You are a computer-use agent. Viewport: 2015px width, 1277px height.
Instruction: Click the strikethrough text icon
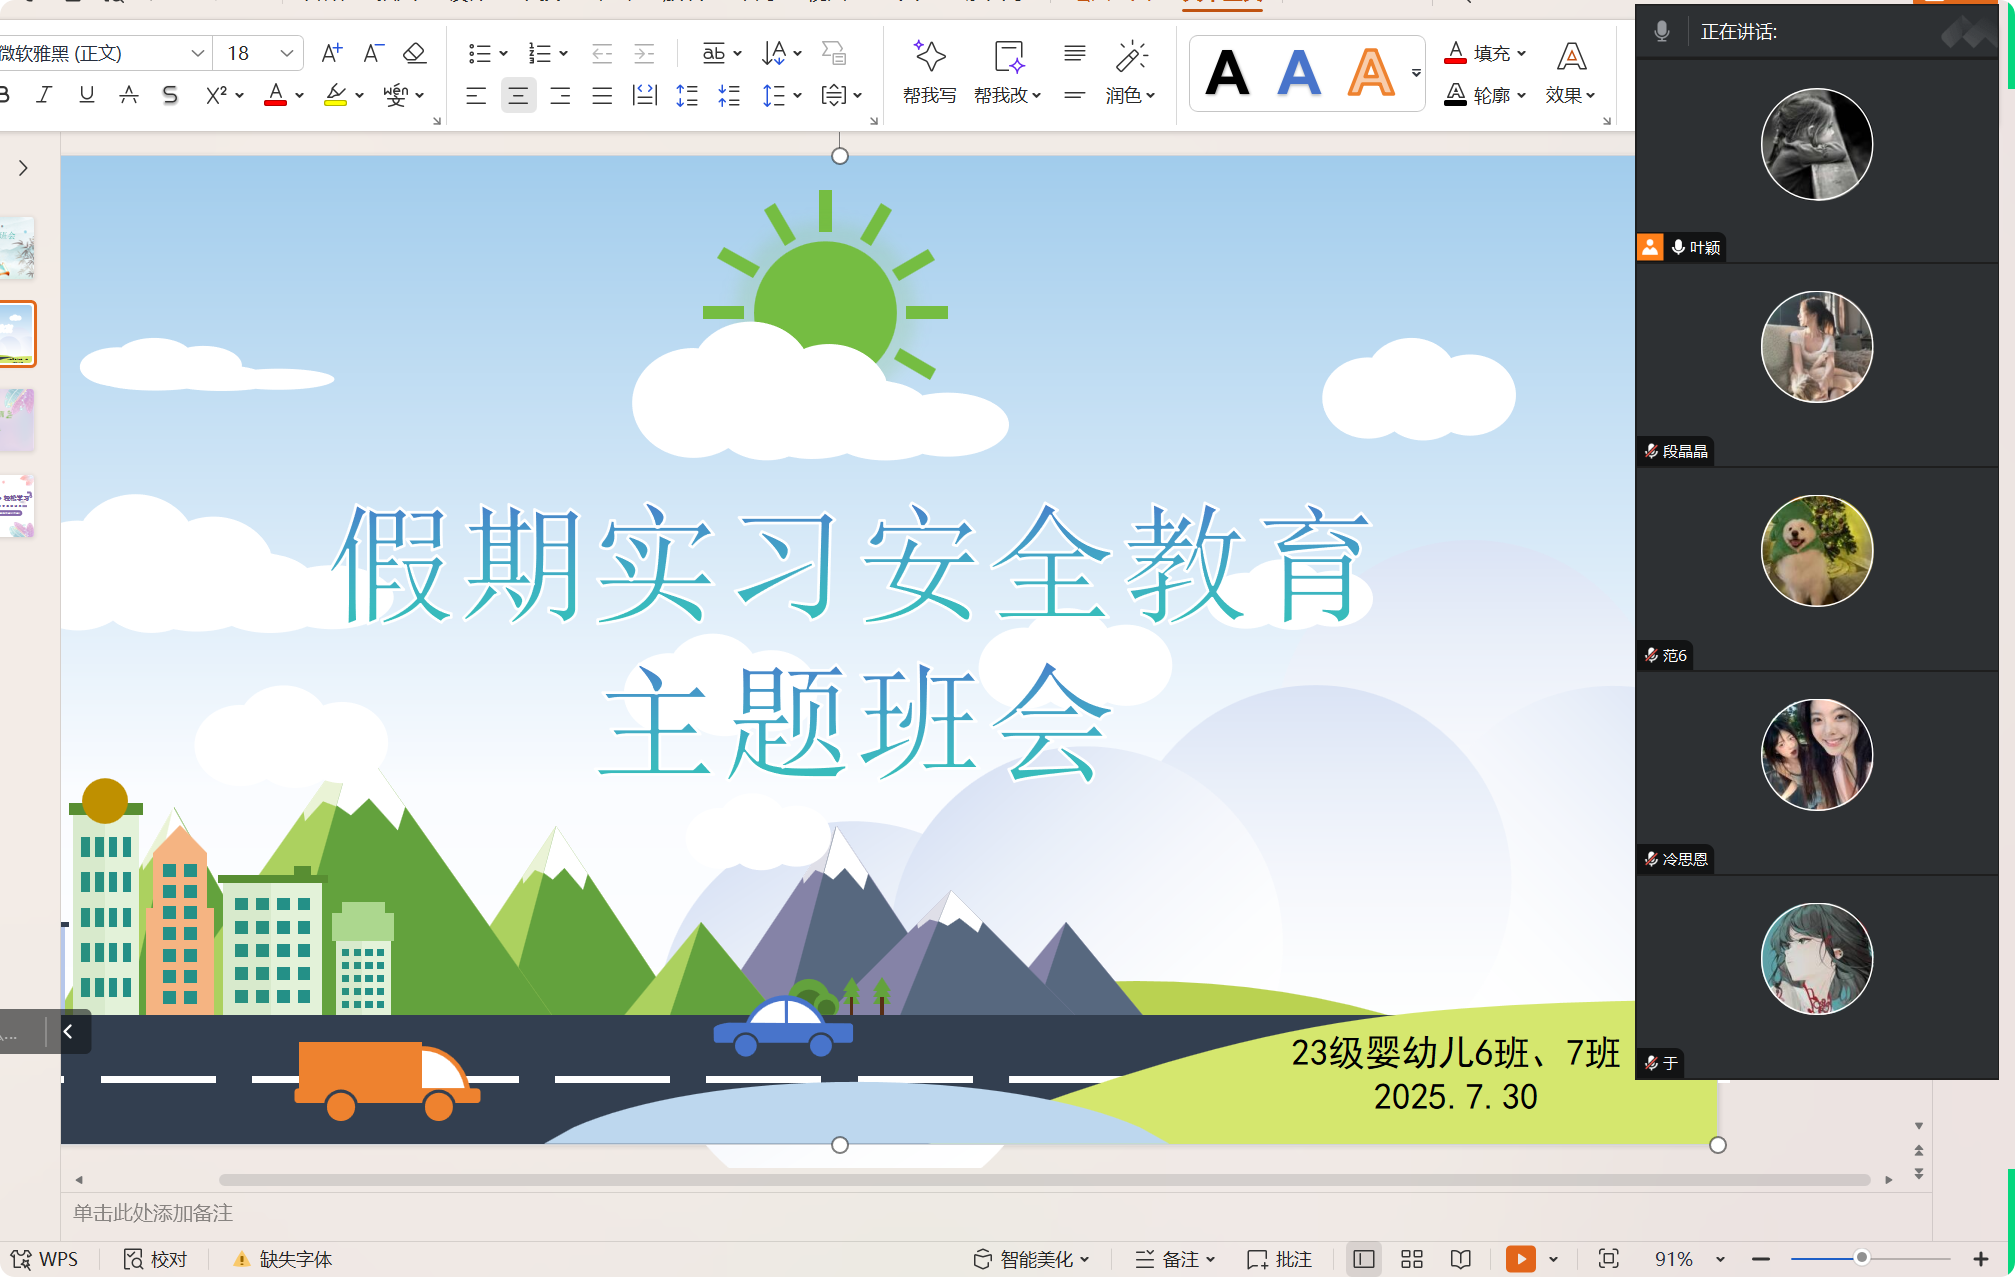[x=129, y=95]
